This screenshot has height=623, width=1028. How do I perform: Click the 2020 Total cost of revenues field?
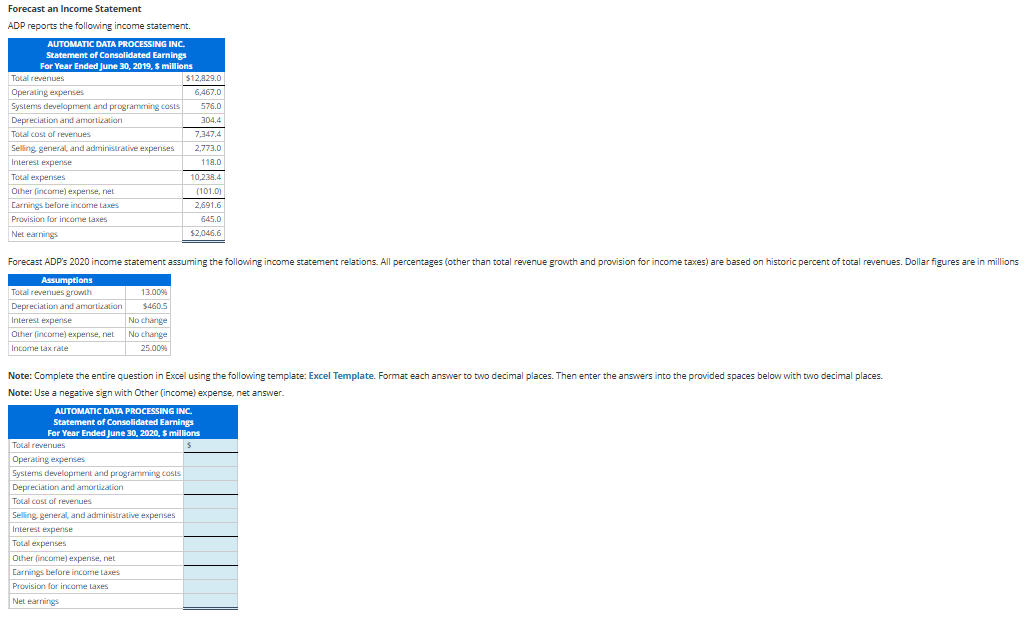click(x=210, y=502)
